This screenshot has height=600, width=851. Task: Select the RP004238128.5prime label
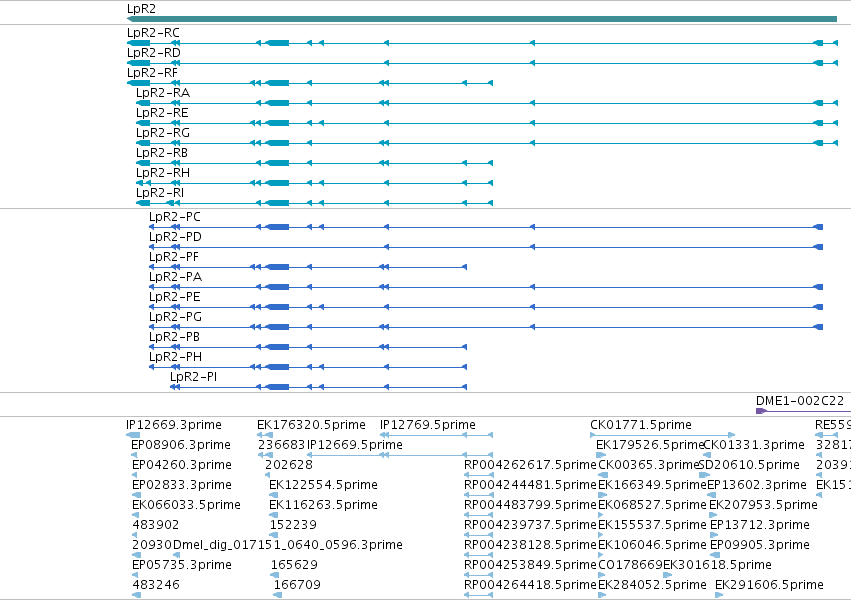point(530,546)
